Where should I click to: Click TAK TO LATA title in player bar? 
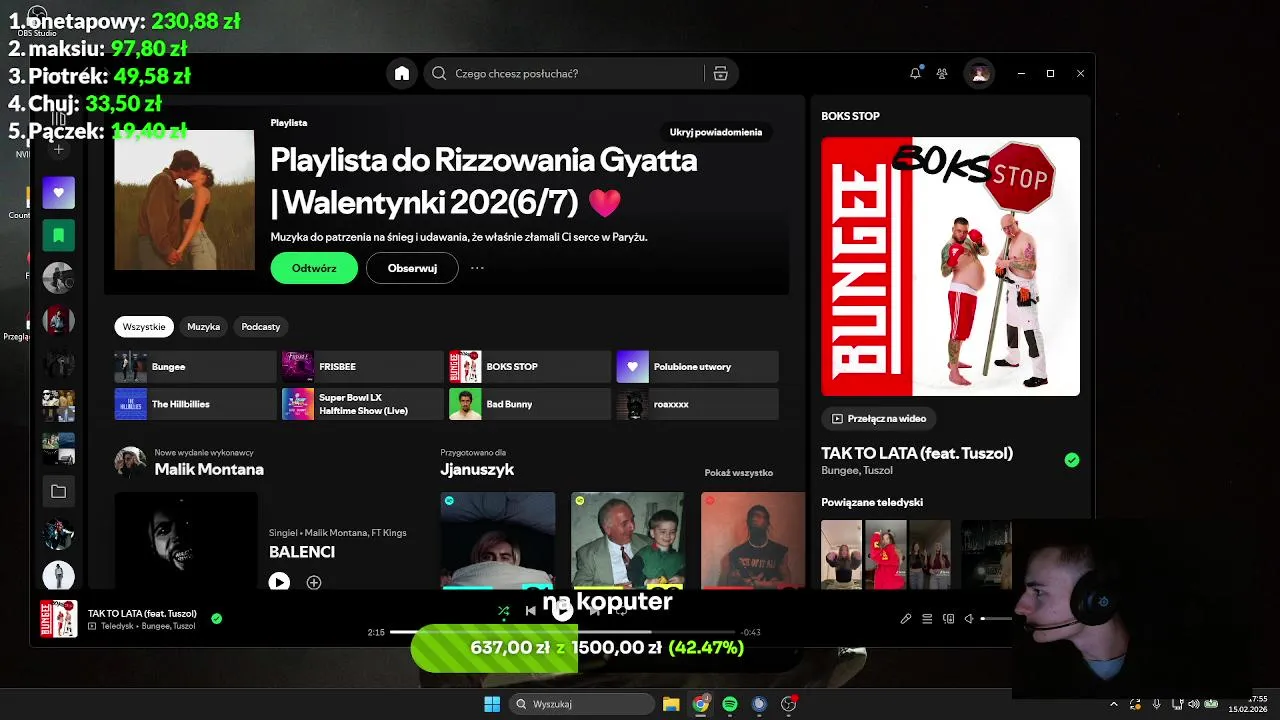142,613
